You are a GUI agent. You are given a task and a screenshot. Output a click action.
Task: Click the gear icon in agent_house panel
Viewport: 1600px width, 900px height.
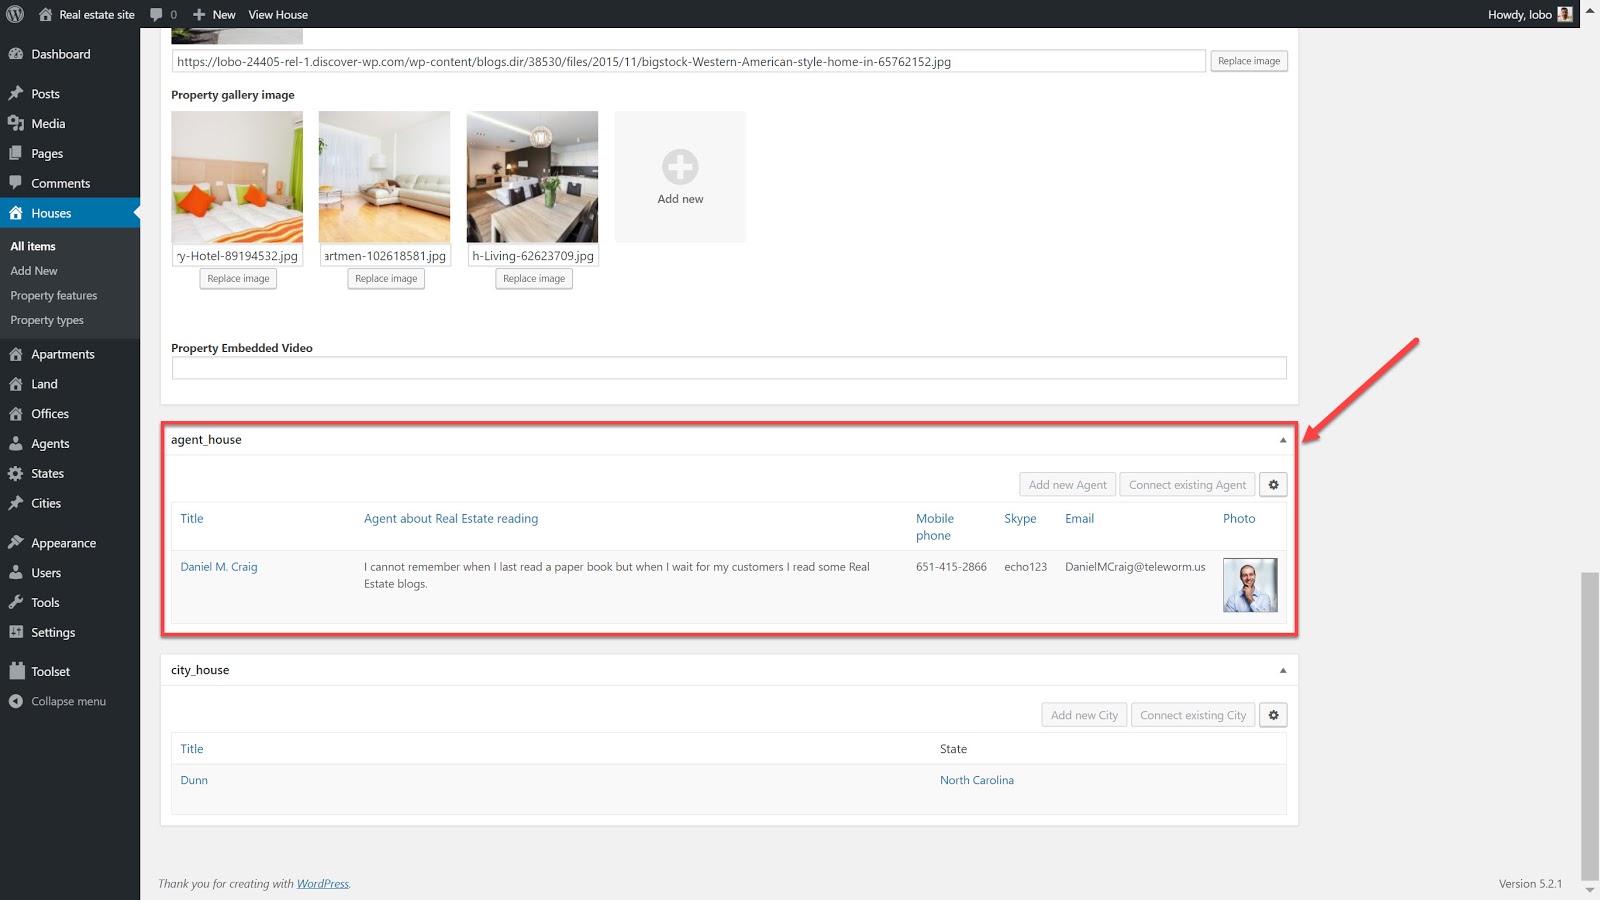point(1273,485)
